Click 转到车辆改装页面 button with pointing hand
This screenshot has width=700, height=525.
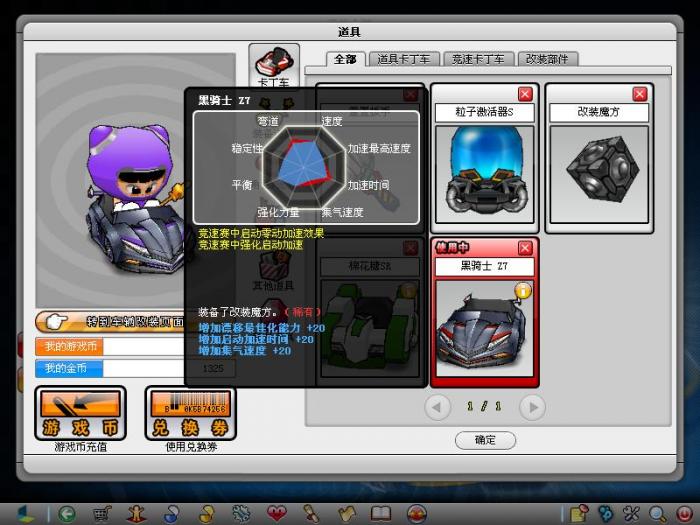coord(110,321)
